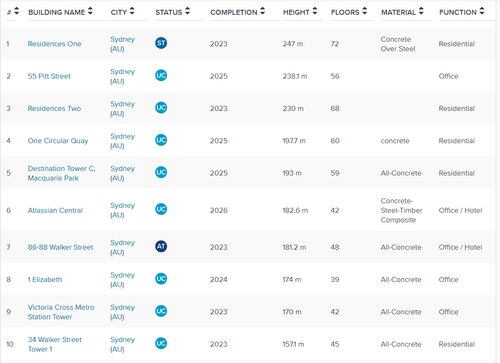The height and width of the screenshot is (363, 500).
Task: Select the 68 floors cell
Action: click(335, 109)
